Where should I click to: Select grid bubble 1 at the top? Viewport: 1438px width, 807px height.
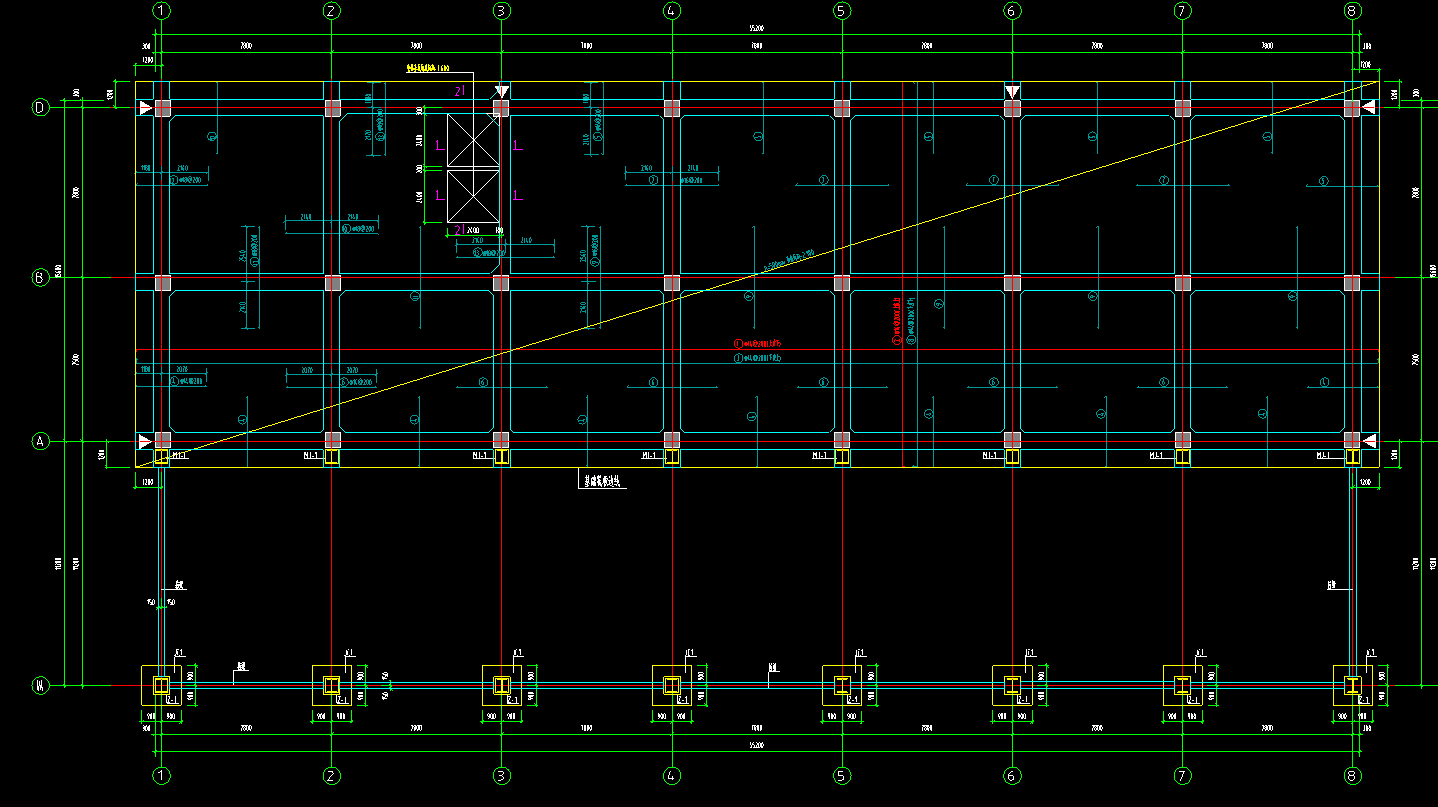[x=162, y=11]
